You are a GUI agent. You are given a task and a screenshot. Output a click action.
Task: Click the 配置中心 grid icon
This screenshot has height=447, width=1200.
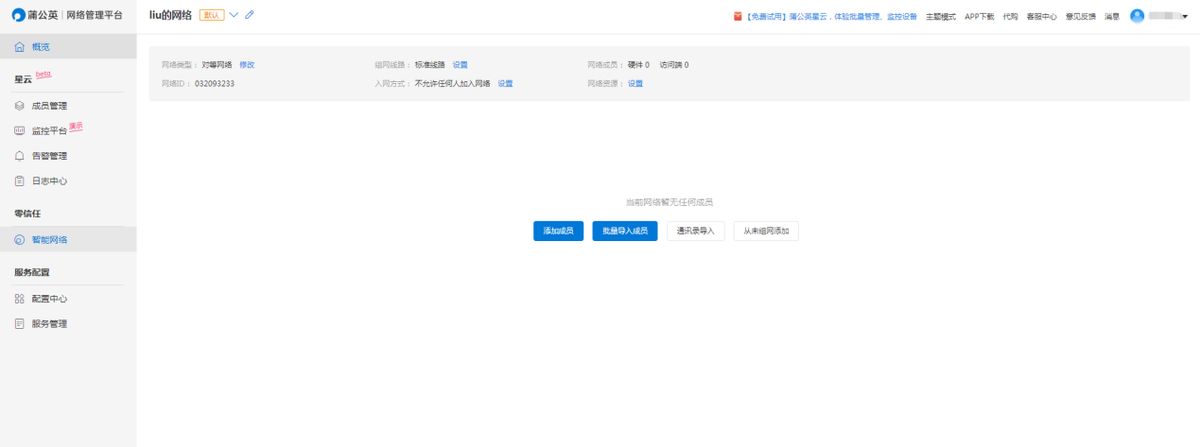[20, 299]
